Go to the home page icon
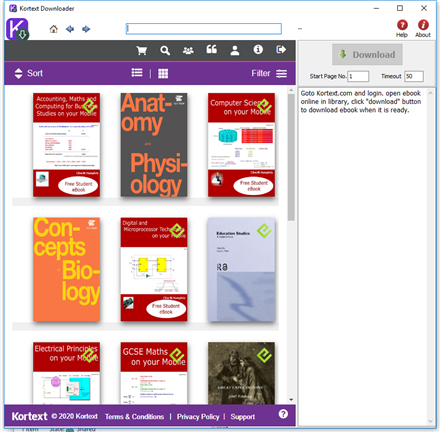 (x=53, y=29)
